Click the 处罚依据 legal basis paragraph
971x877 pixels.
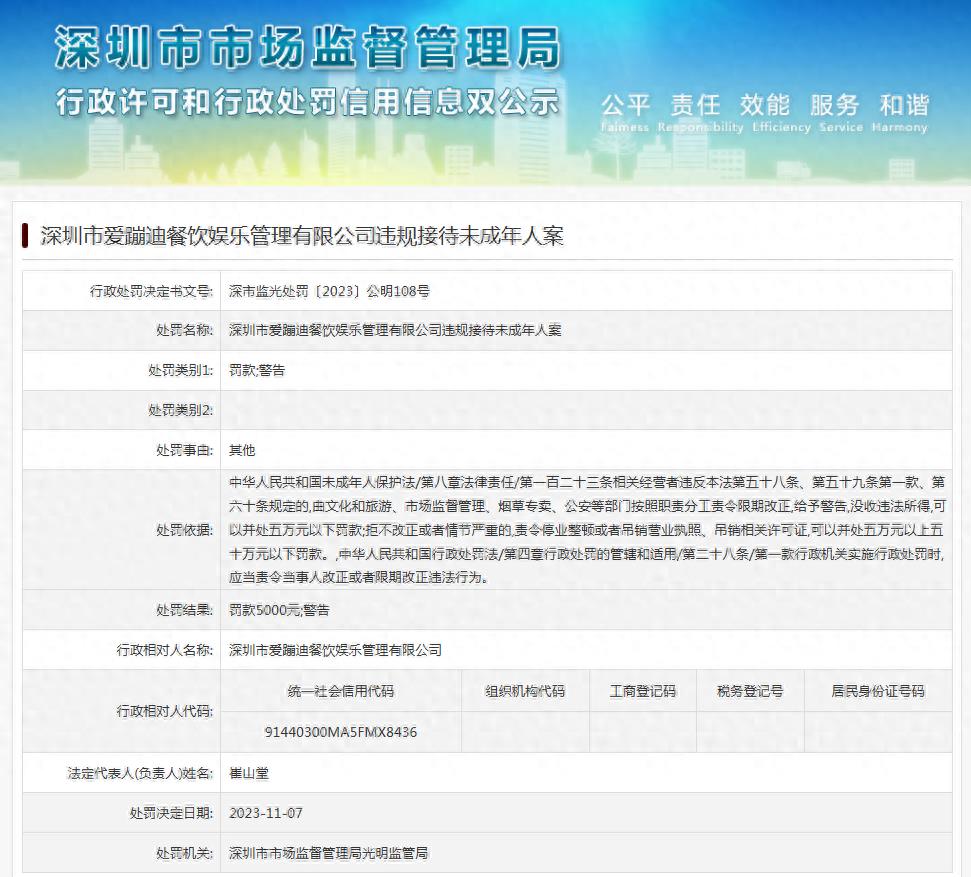point(586,530)
